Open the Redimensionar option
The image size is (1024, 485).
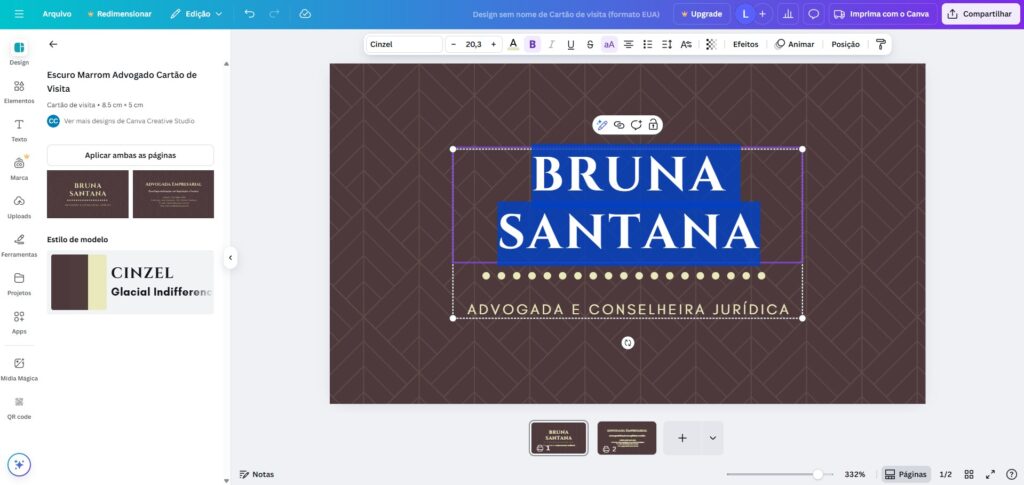point(119,14)
